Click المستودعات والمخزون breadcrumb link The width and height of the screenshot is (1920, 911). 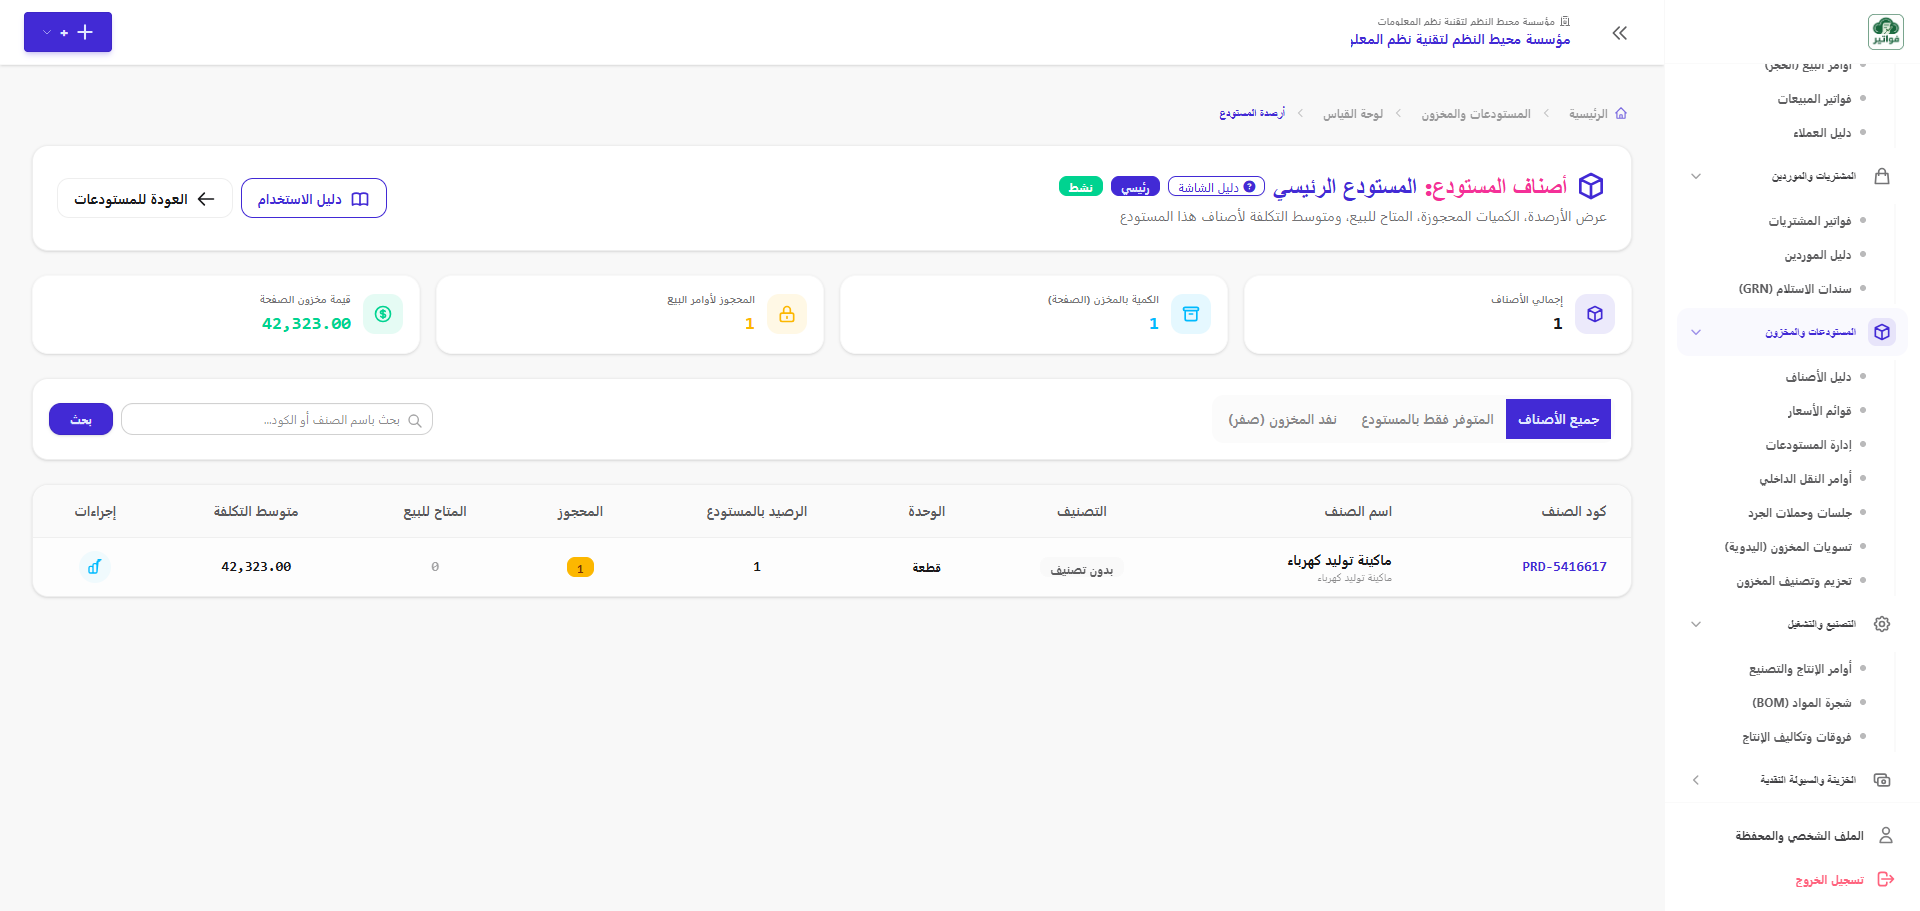[x=1476, y=114]
